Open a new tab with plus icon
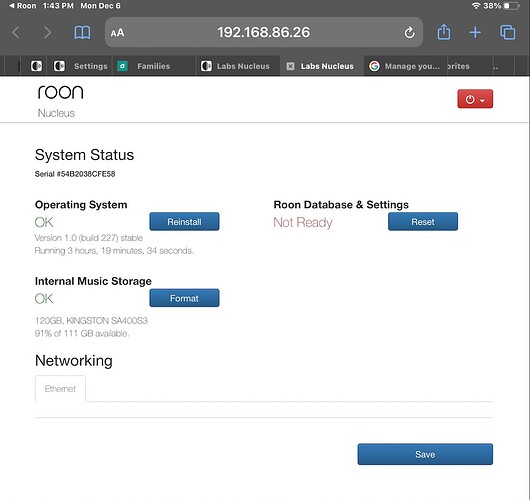 (x=475, y=32)
